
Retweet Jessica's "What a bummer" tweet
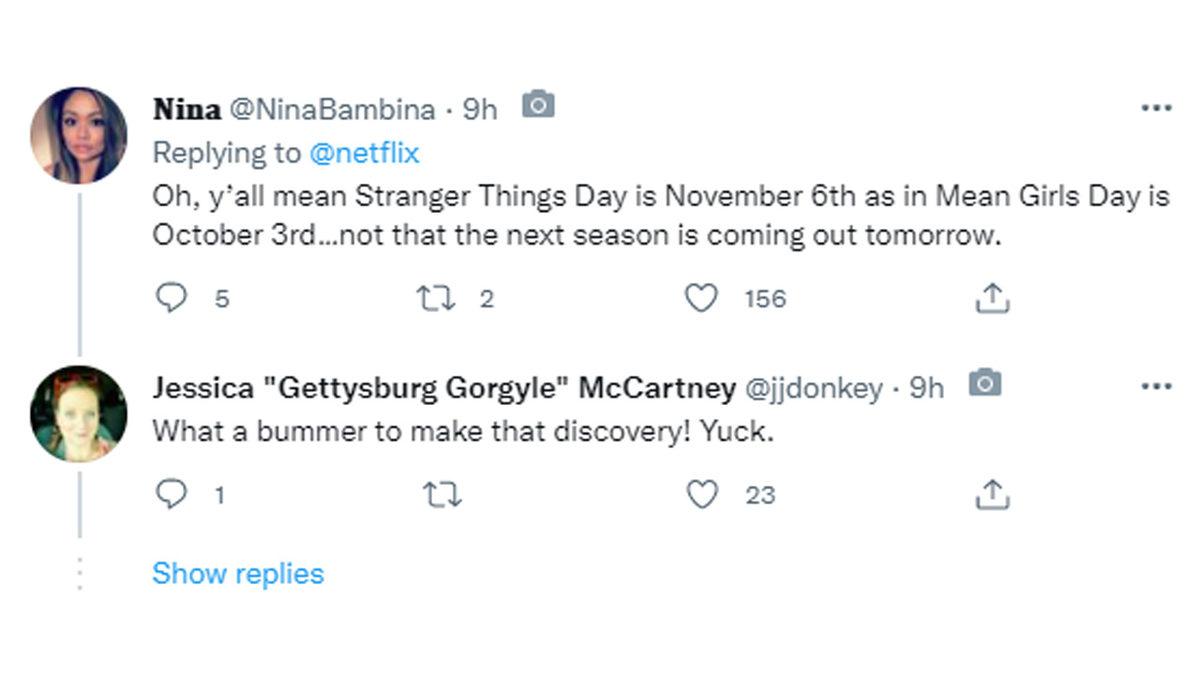pos(443,494)
